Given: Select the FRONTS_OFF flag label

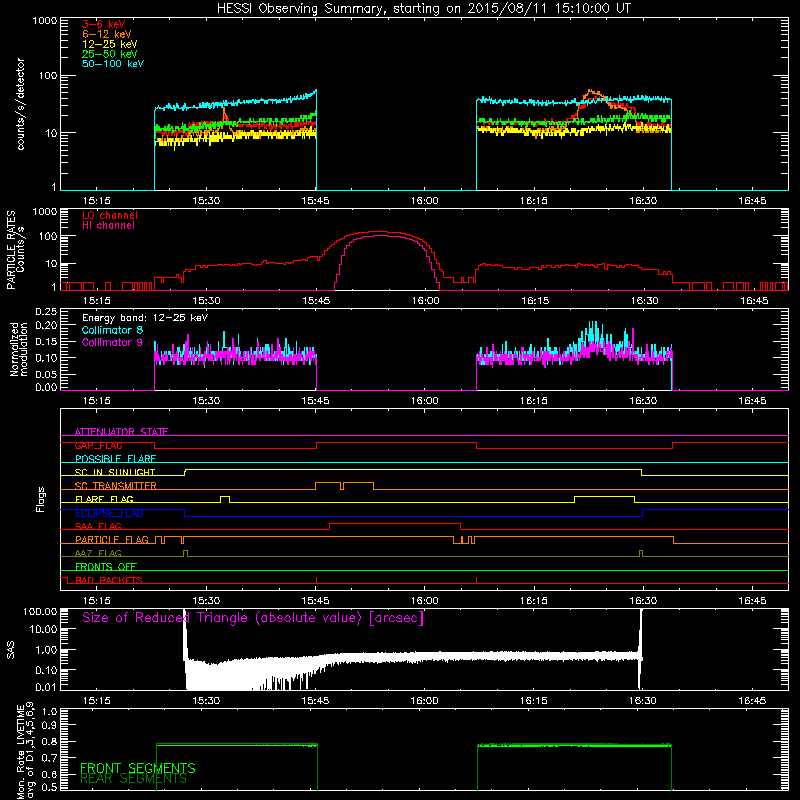Looking at the screenshot, I should click(106, 566).
